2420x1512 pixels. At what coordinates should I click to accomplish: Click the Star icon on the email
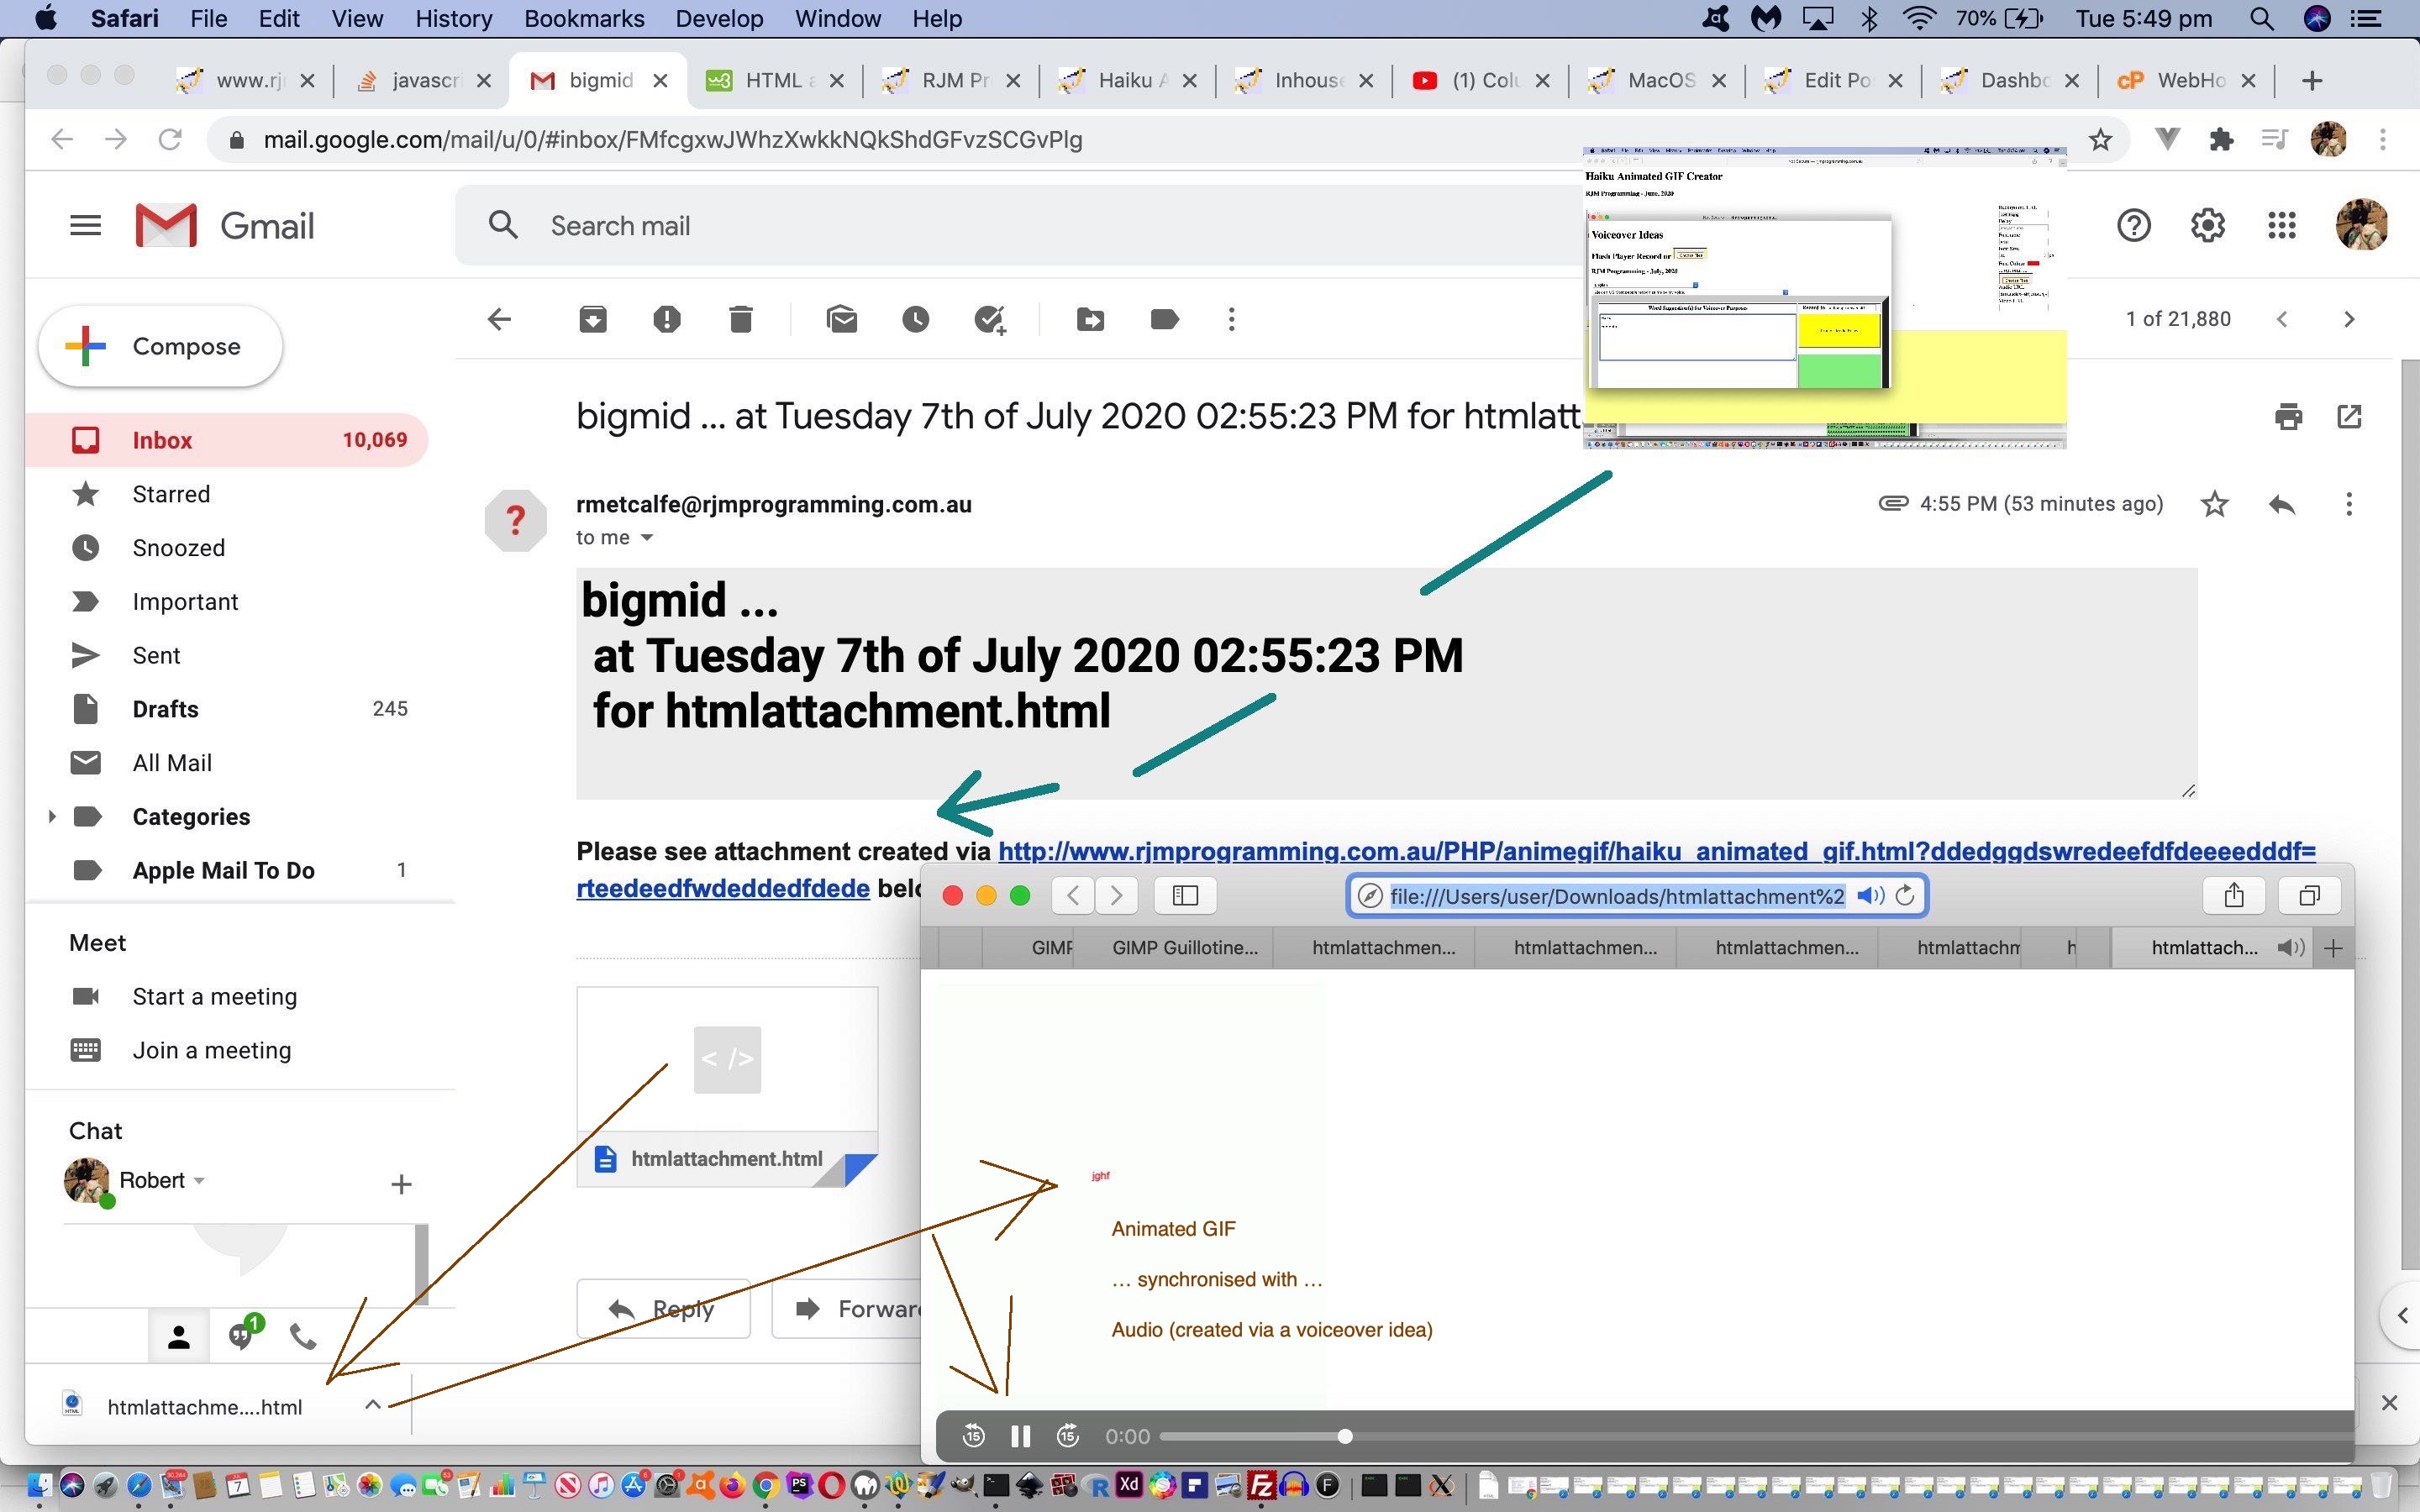(x=2212, y=503)
